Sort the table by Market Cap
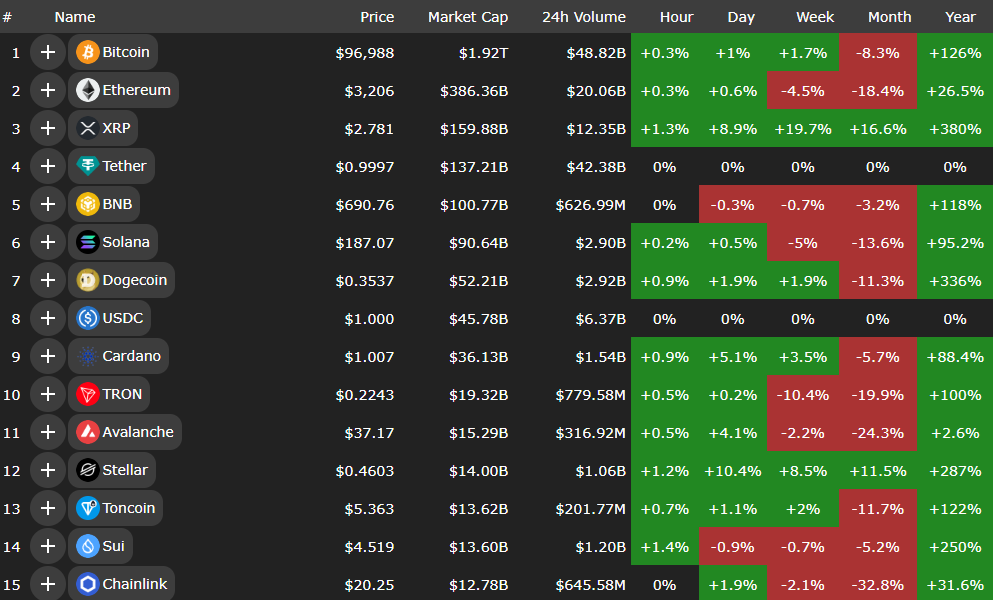Screen dimensions: 993x600 click(x=467, y=17)
